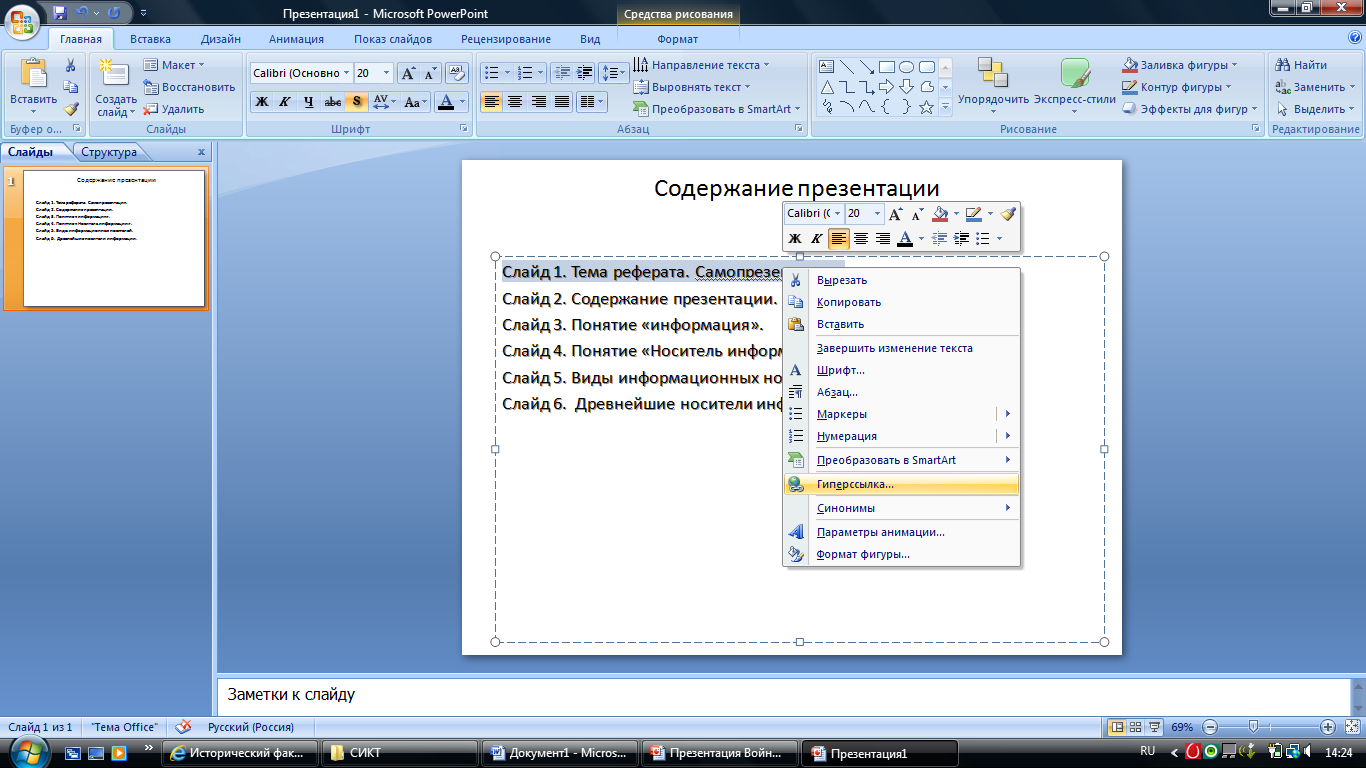Click Increase Font Size icon in ribbon

408,73
